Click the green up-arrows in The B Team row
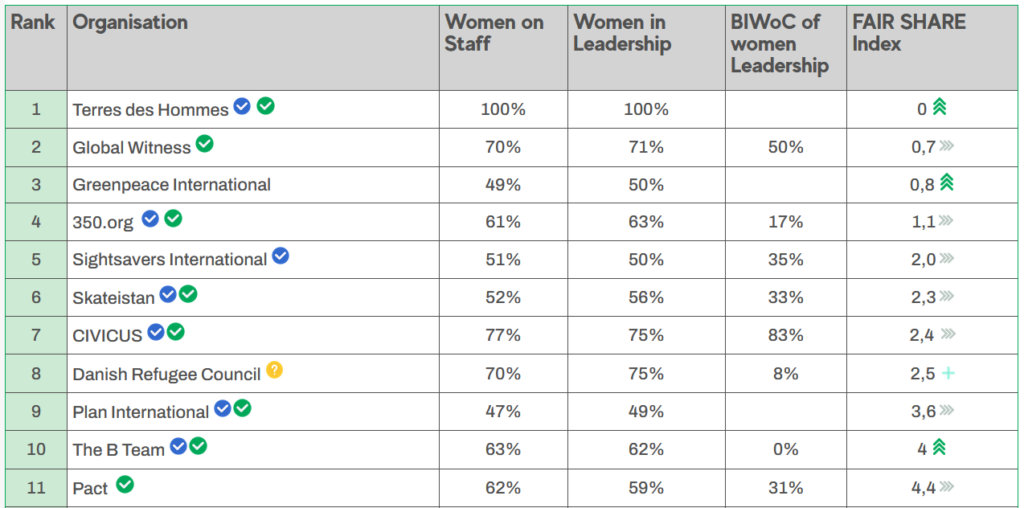This screenshot has width=1024, height=508. (x=939, y=447)
